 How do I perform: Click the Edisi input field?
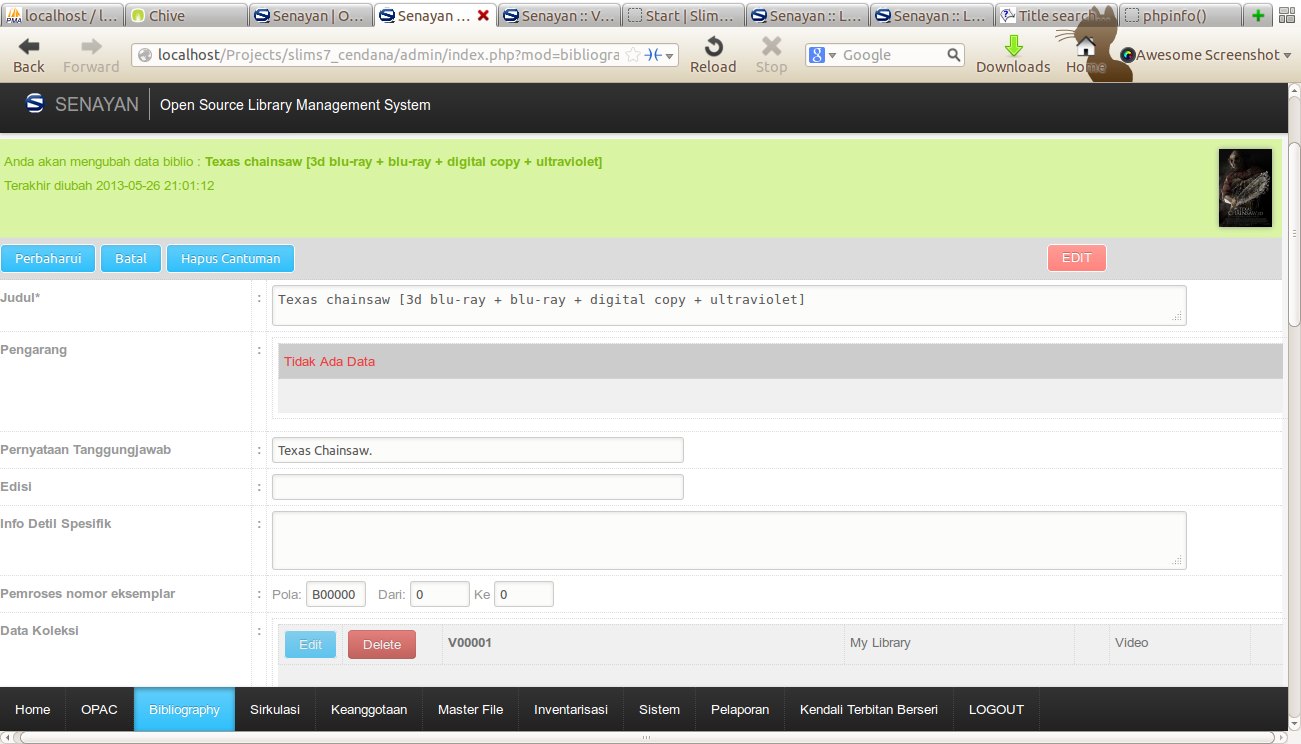(478, 487)
